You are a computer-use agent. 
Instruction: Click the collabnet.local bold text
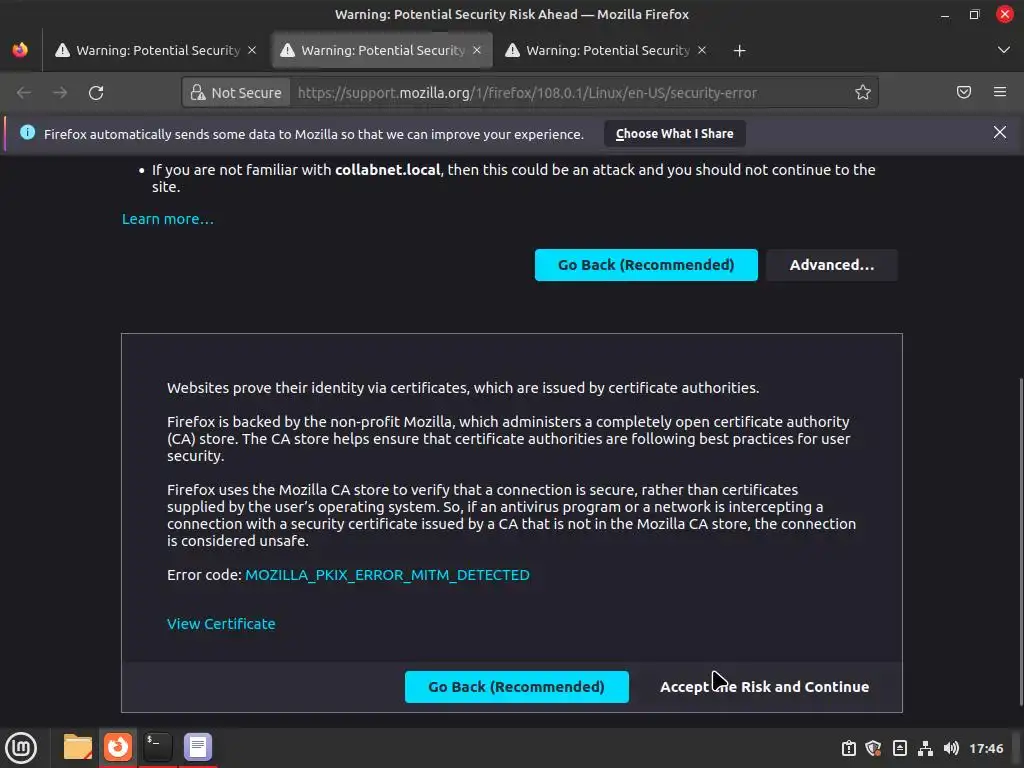pyautogui.click(x=387, y=170)
